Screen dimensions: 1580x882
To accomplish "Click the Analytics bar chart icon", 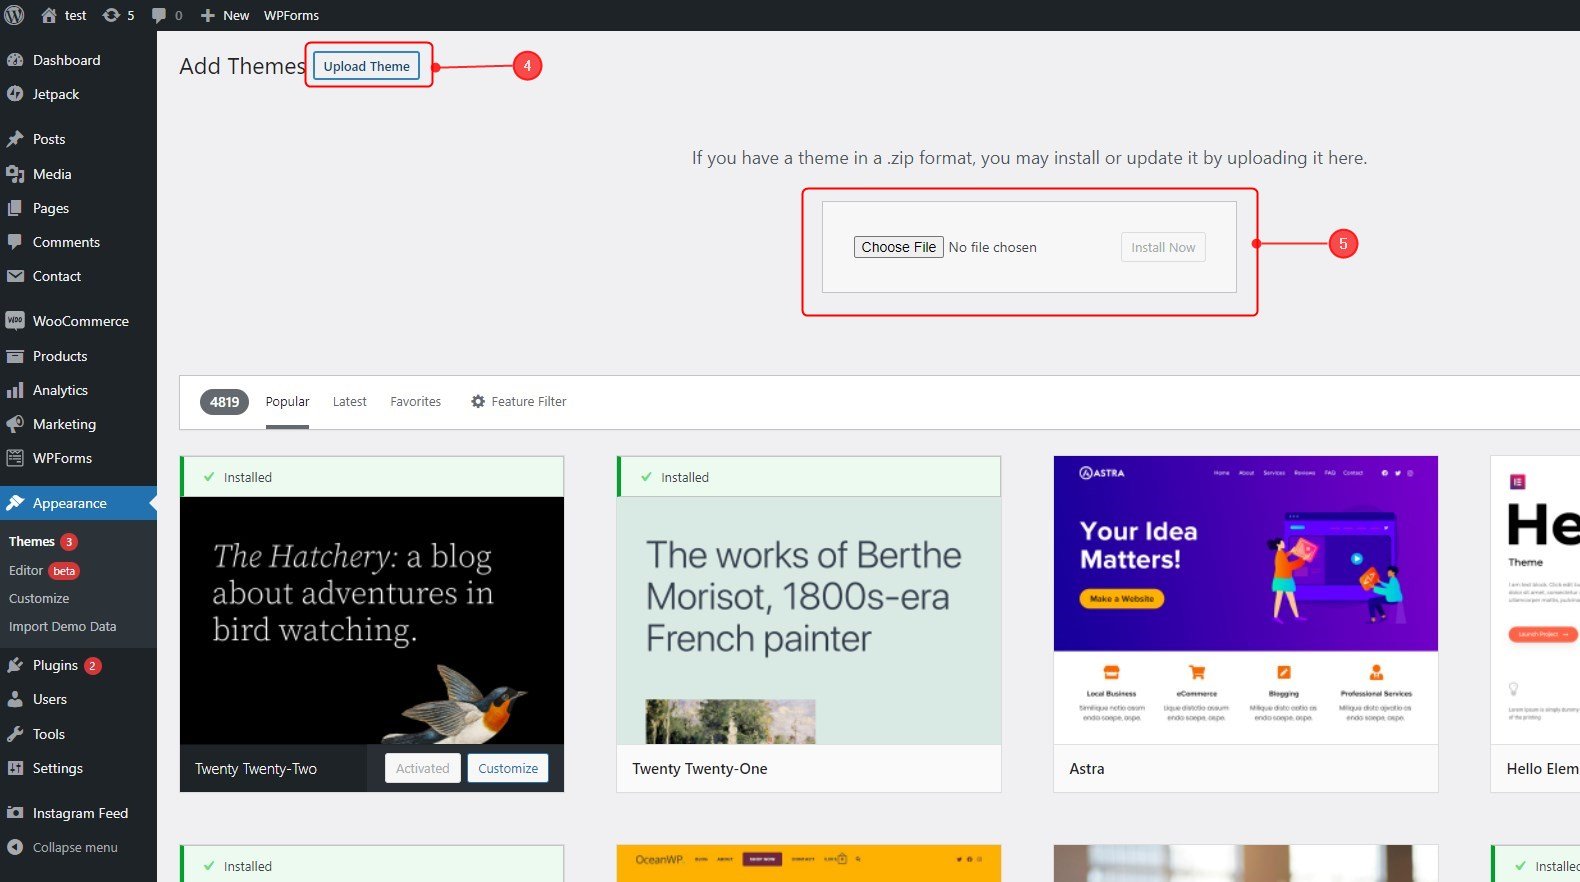I will click(x=15, y=390).
